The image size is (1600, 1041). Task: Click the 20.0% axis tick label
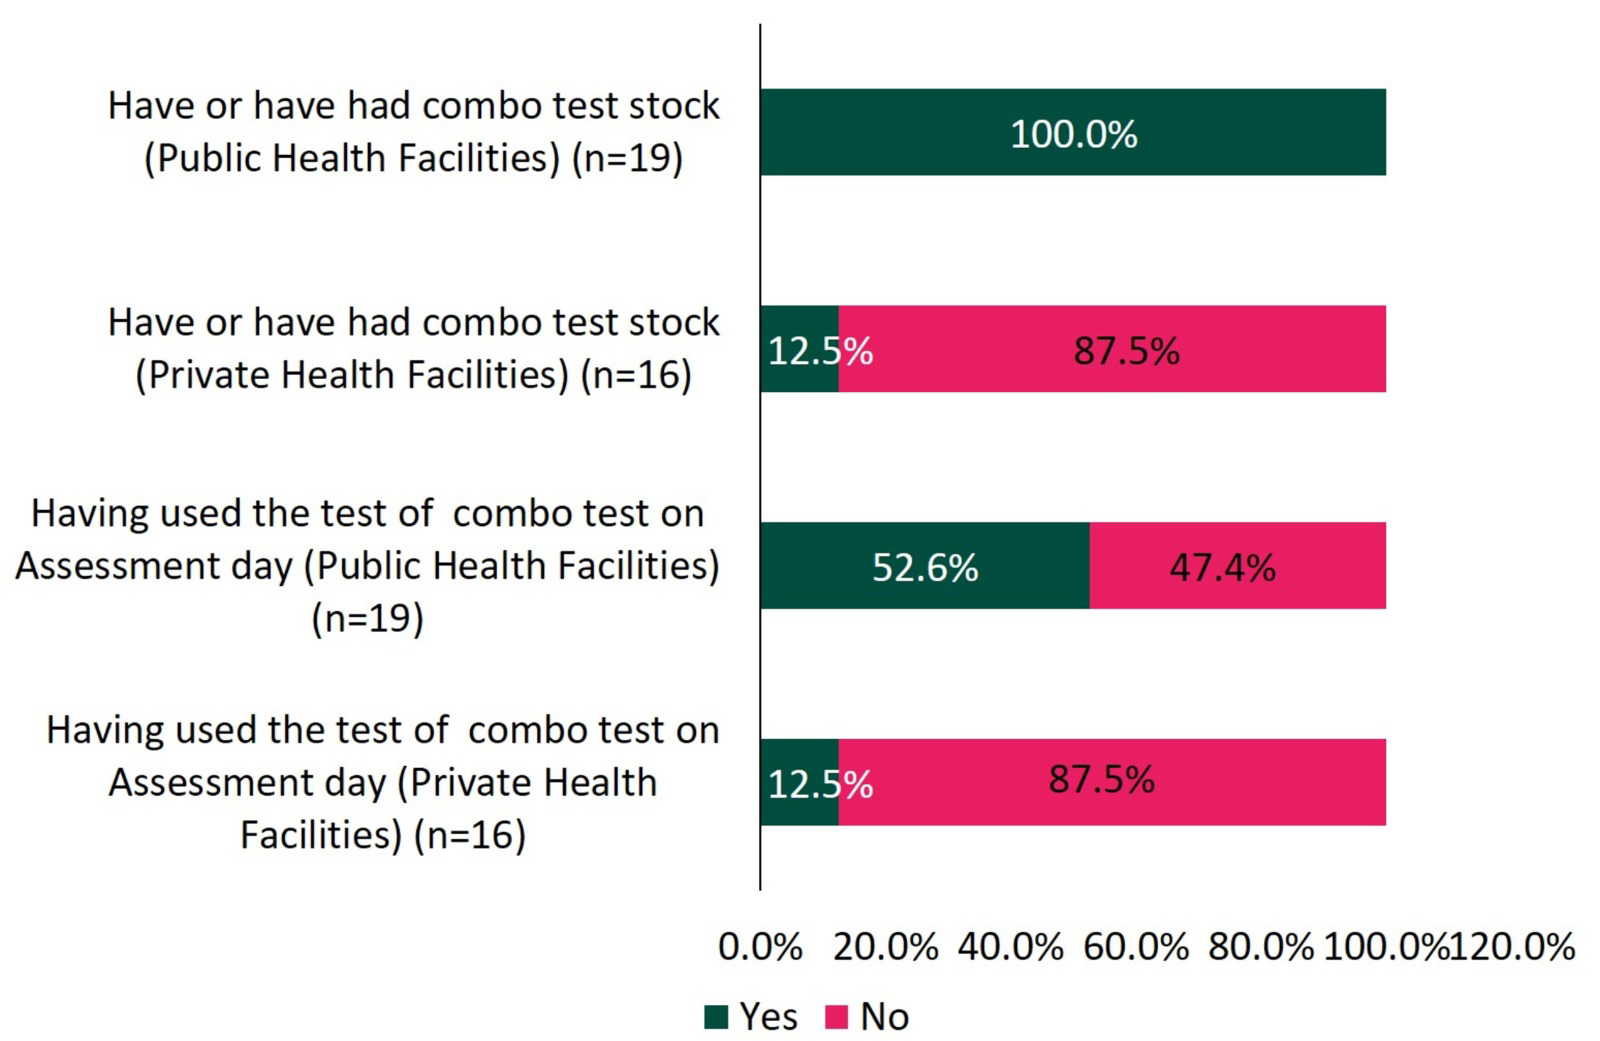point(885,946)
